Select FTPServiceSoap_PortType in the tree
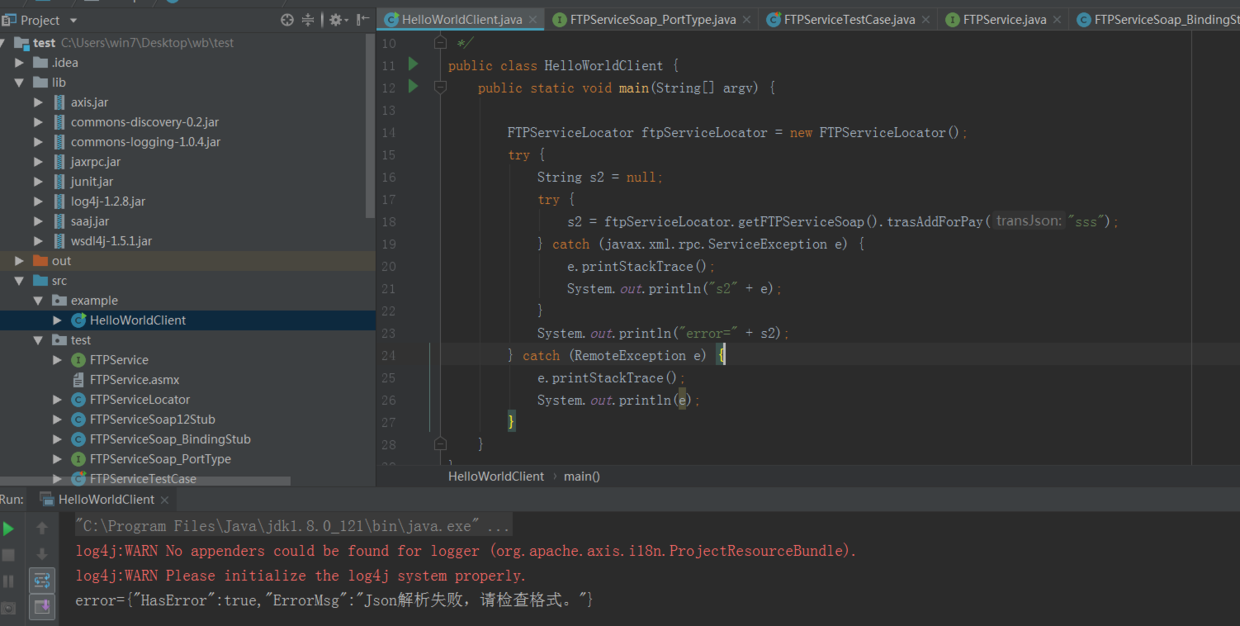The image size is (1240, 626). pos(160,459)
